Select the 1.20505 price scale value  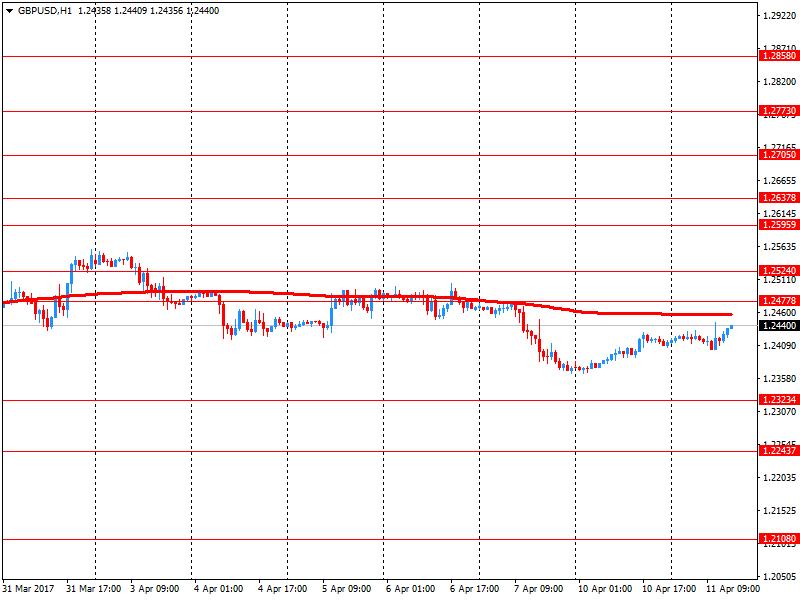click(780, 577)
